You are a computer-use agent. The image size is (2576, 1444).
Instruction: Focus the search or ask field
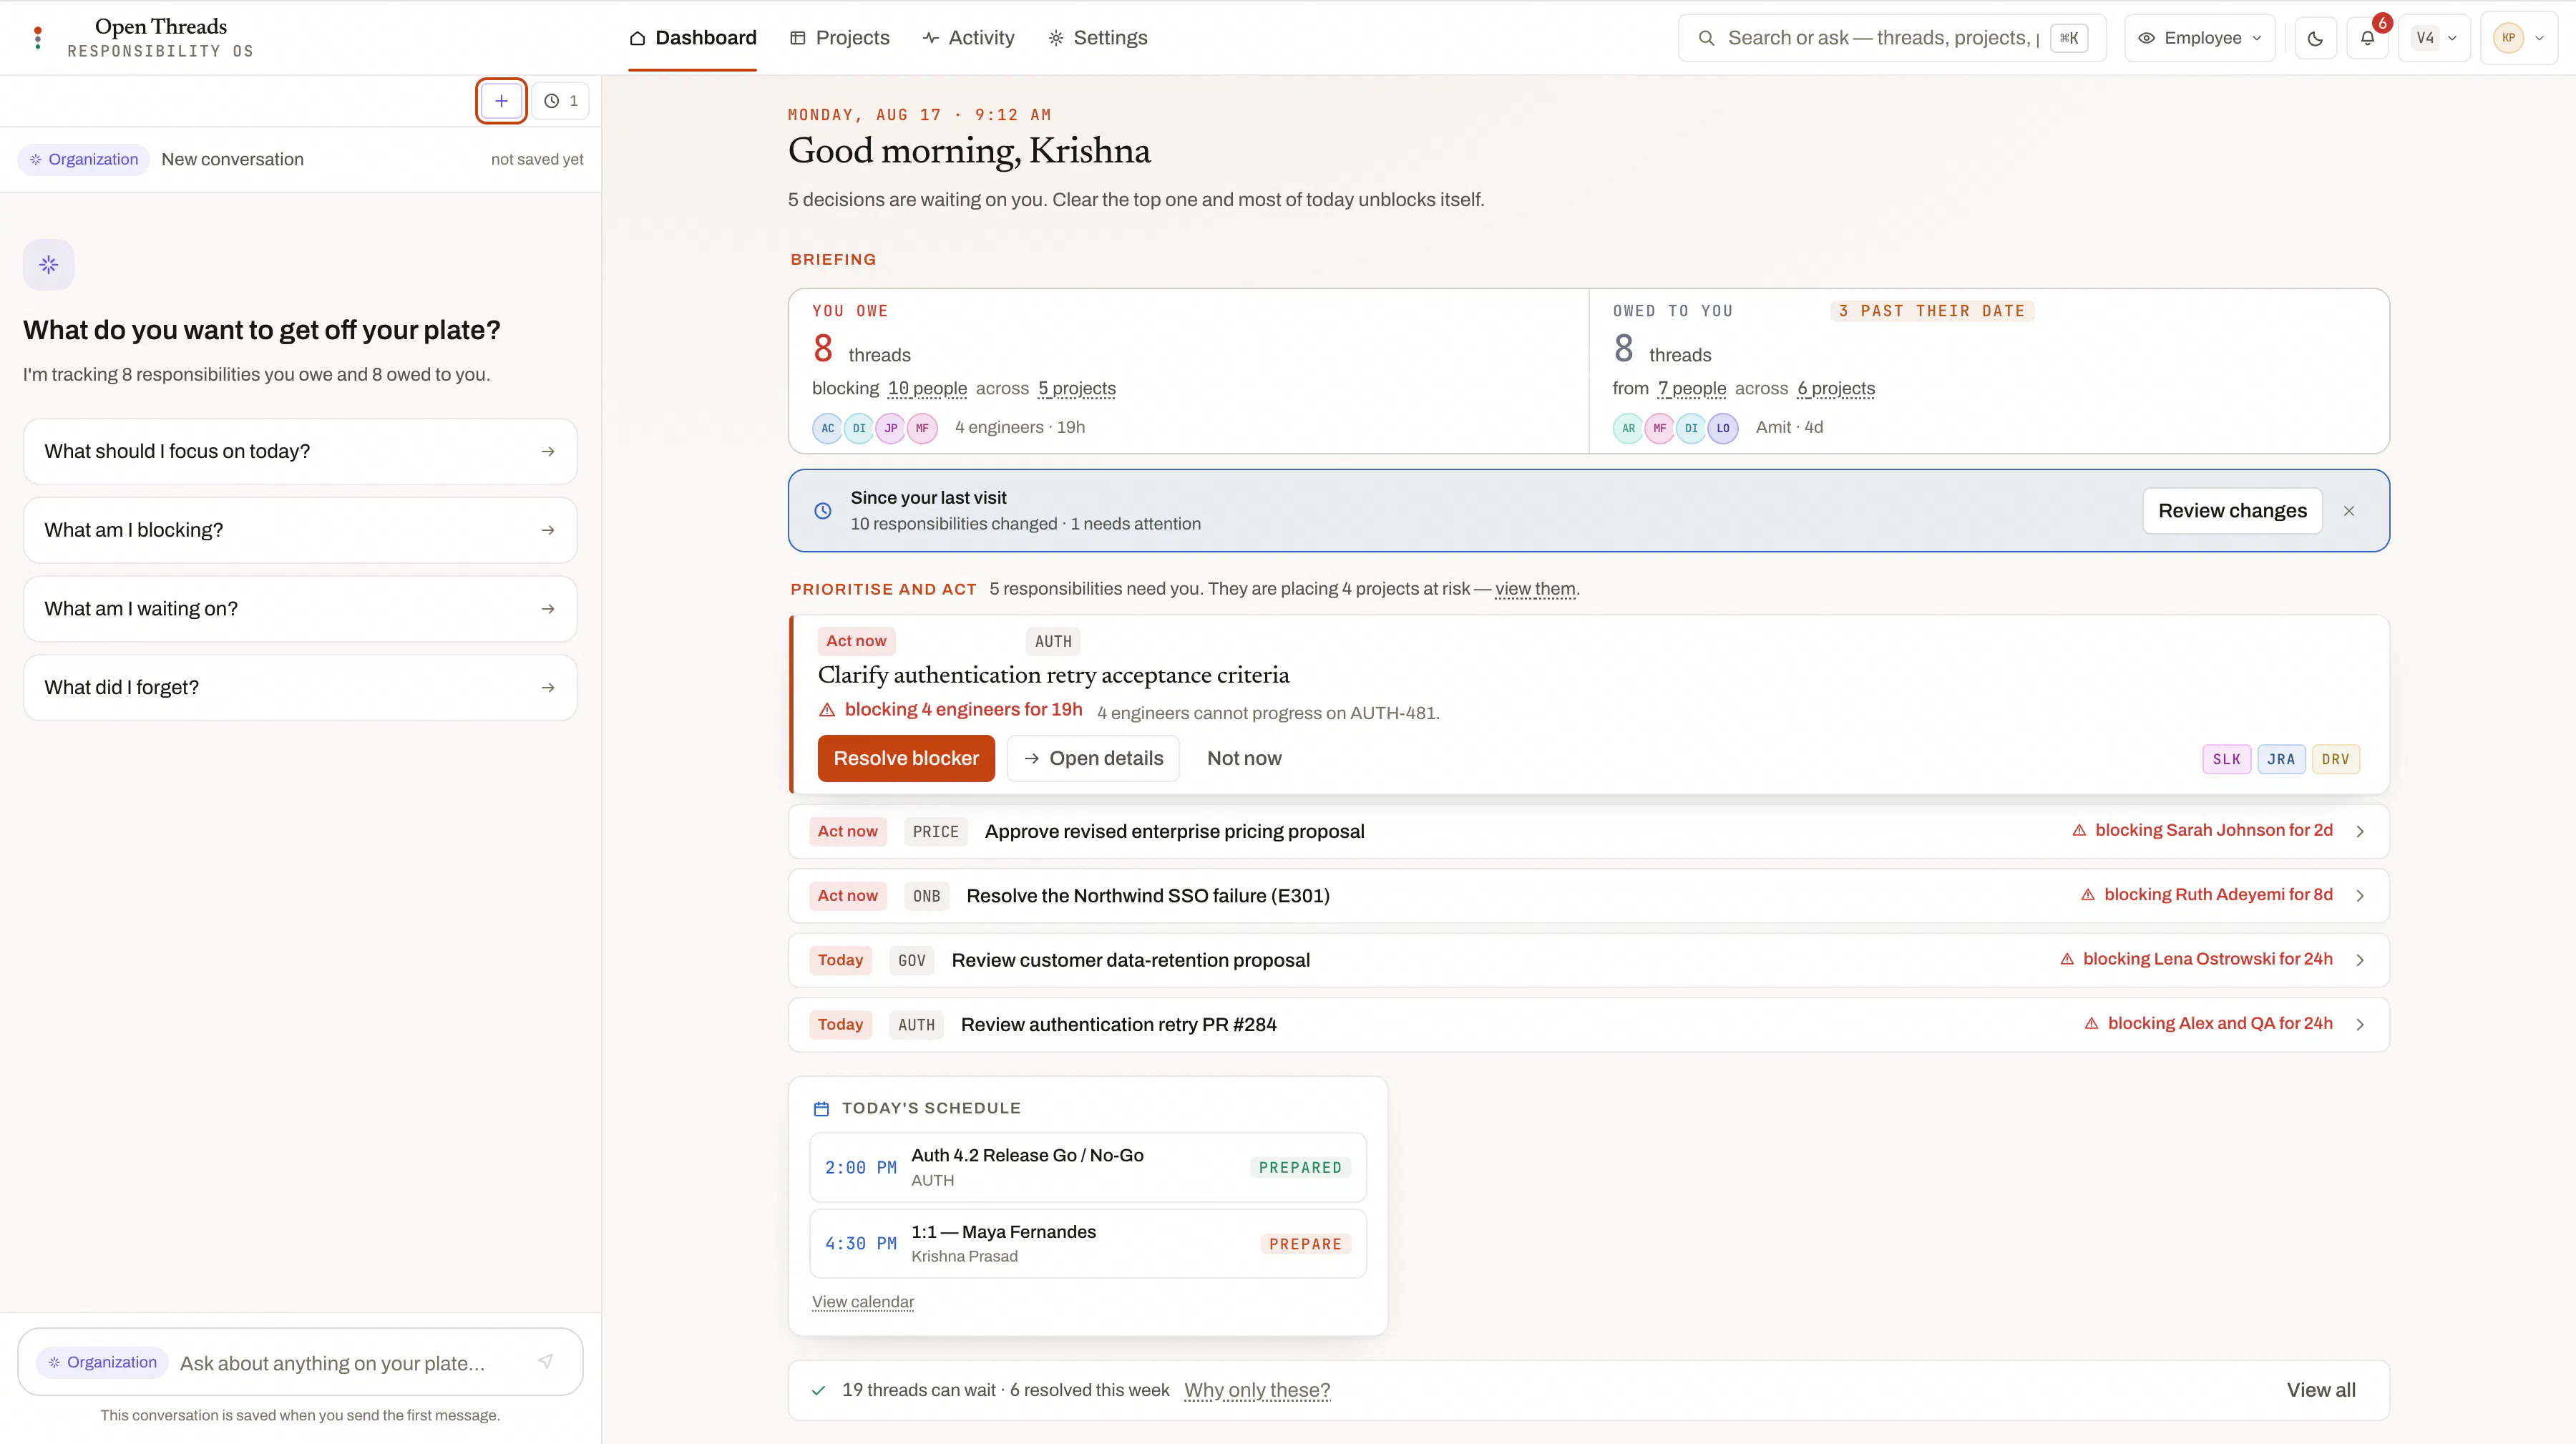coord(1892,38)
